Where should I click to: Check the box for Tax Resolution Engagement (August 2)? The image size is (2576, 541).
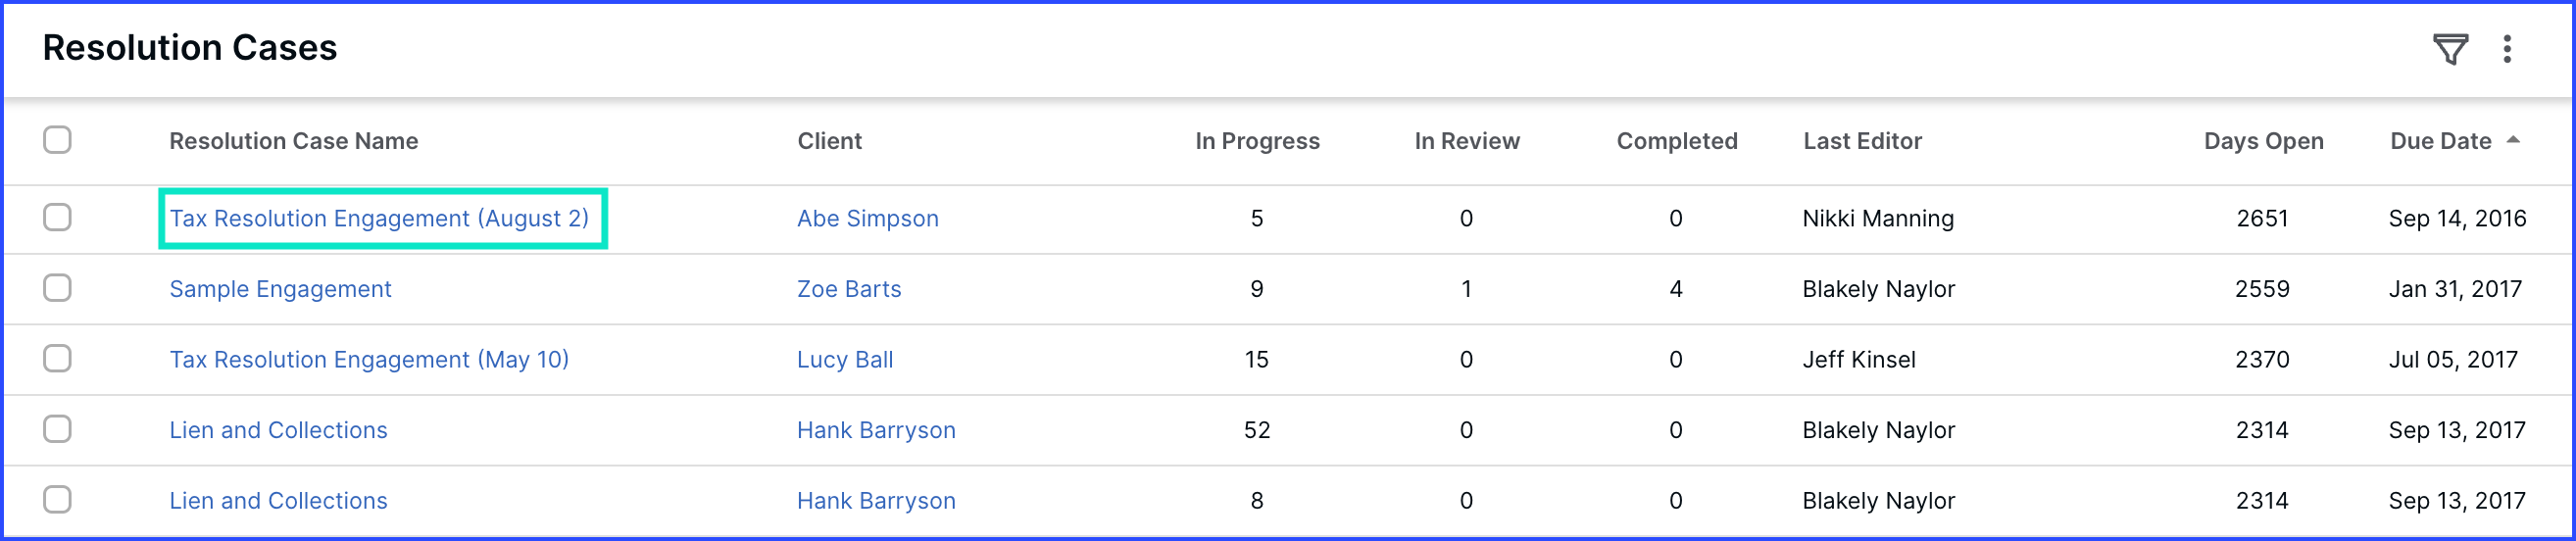[x=57, y=217]
